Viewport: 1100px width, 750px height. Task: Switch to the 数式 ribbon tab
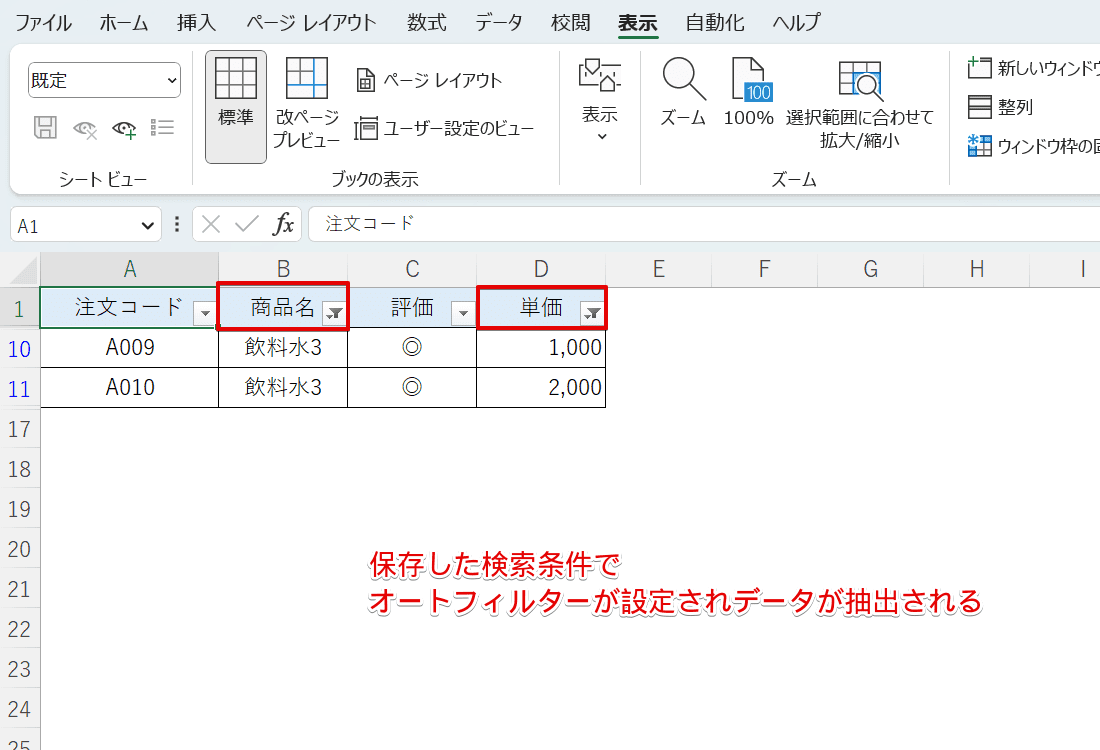coord(427,23)
